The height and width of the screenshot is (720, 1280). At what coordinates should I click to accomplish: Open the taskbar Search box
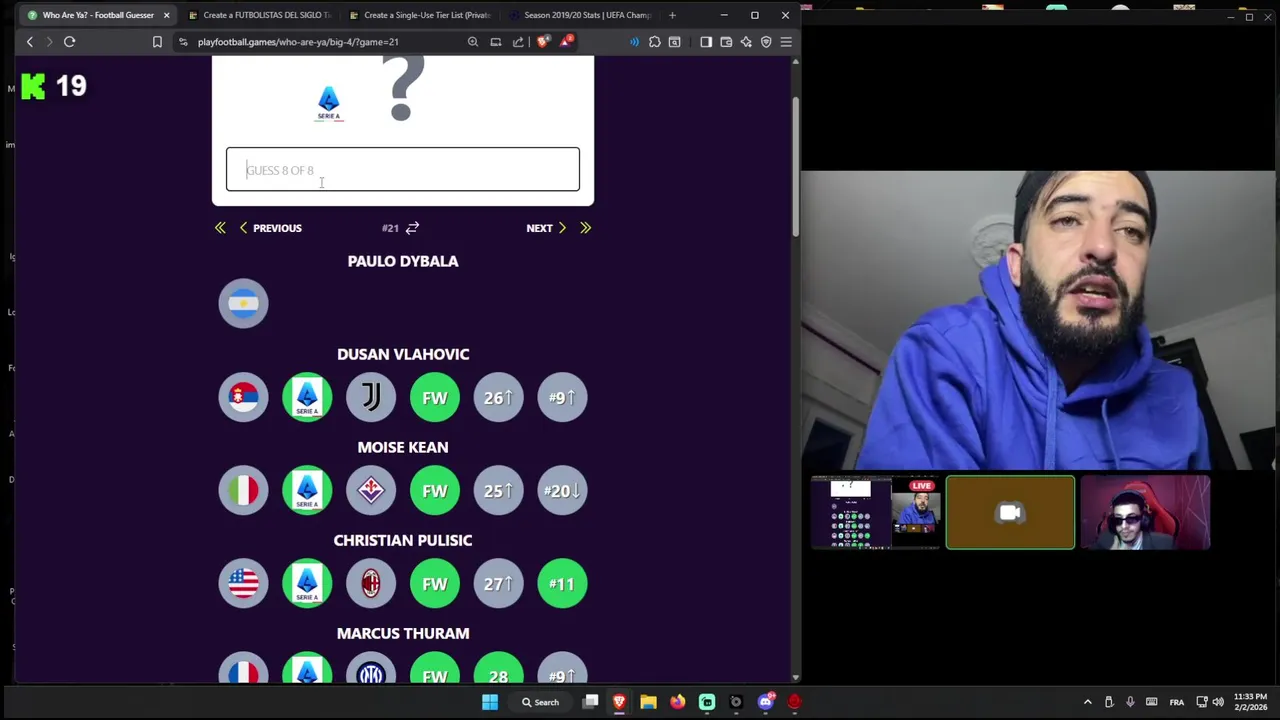(540, 702)
